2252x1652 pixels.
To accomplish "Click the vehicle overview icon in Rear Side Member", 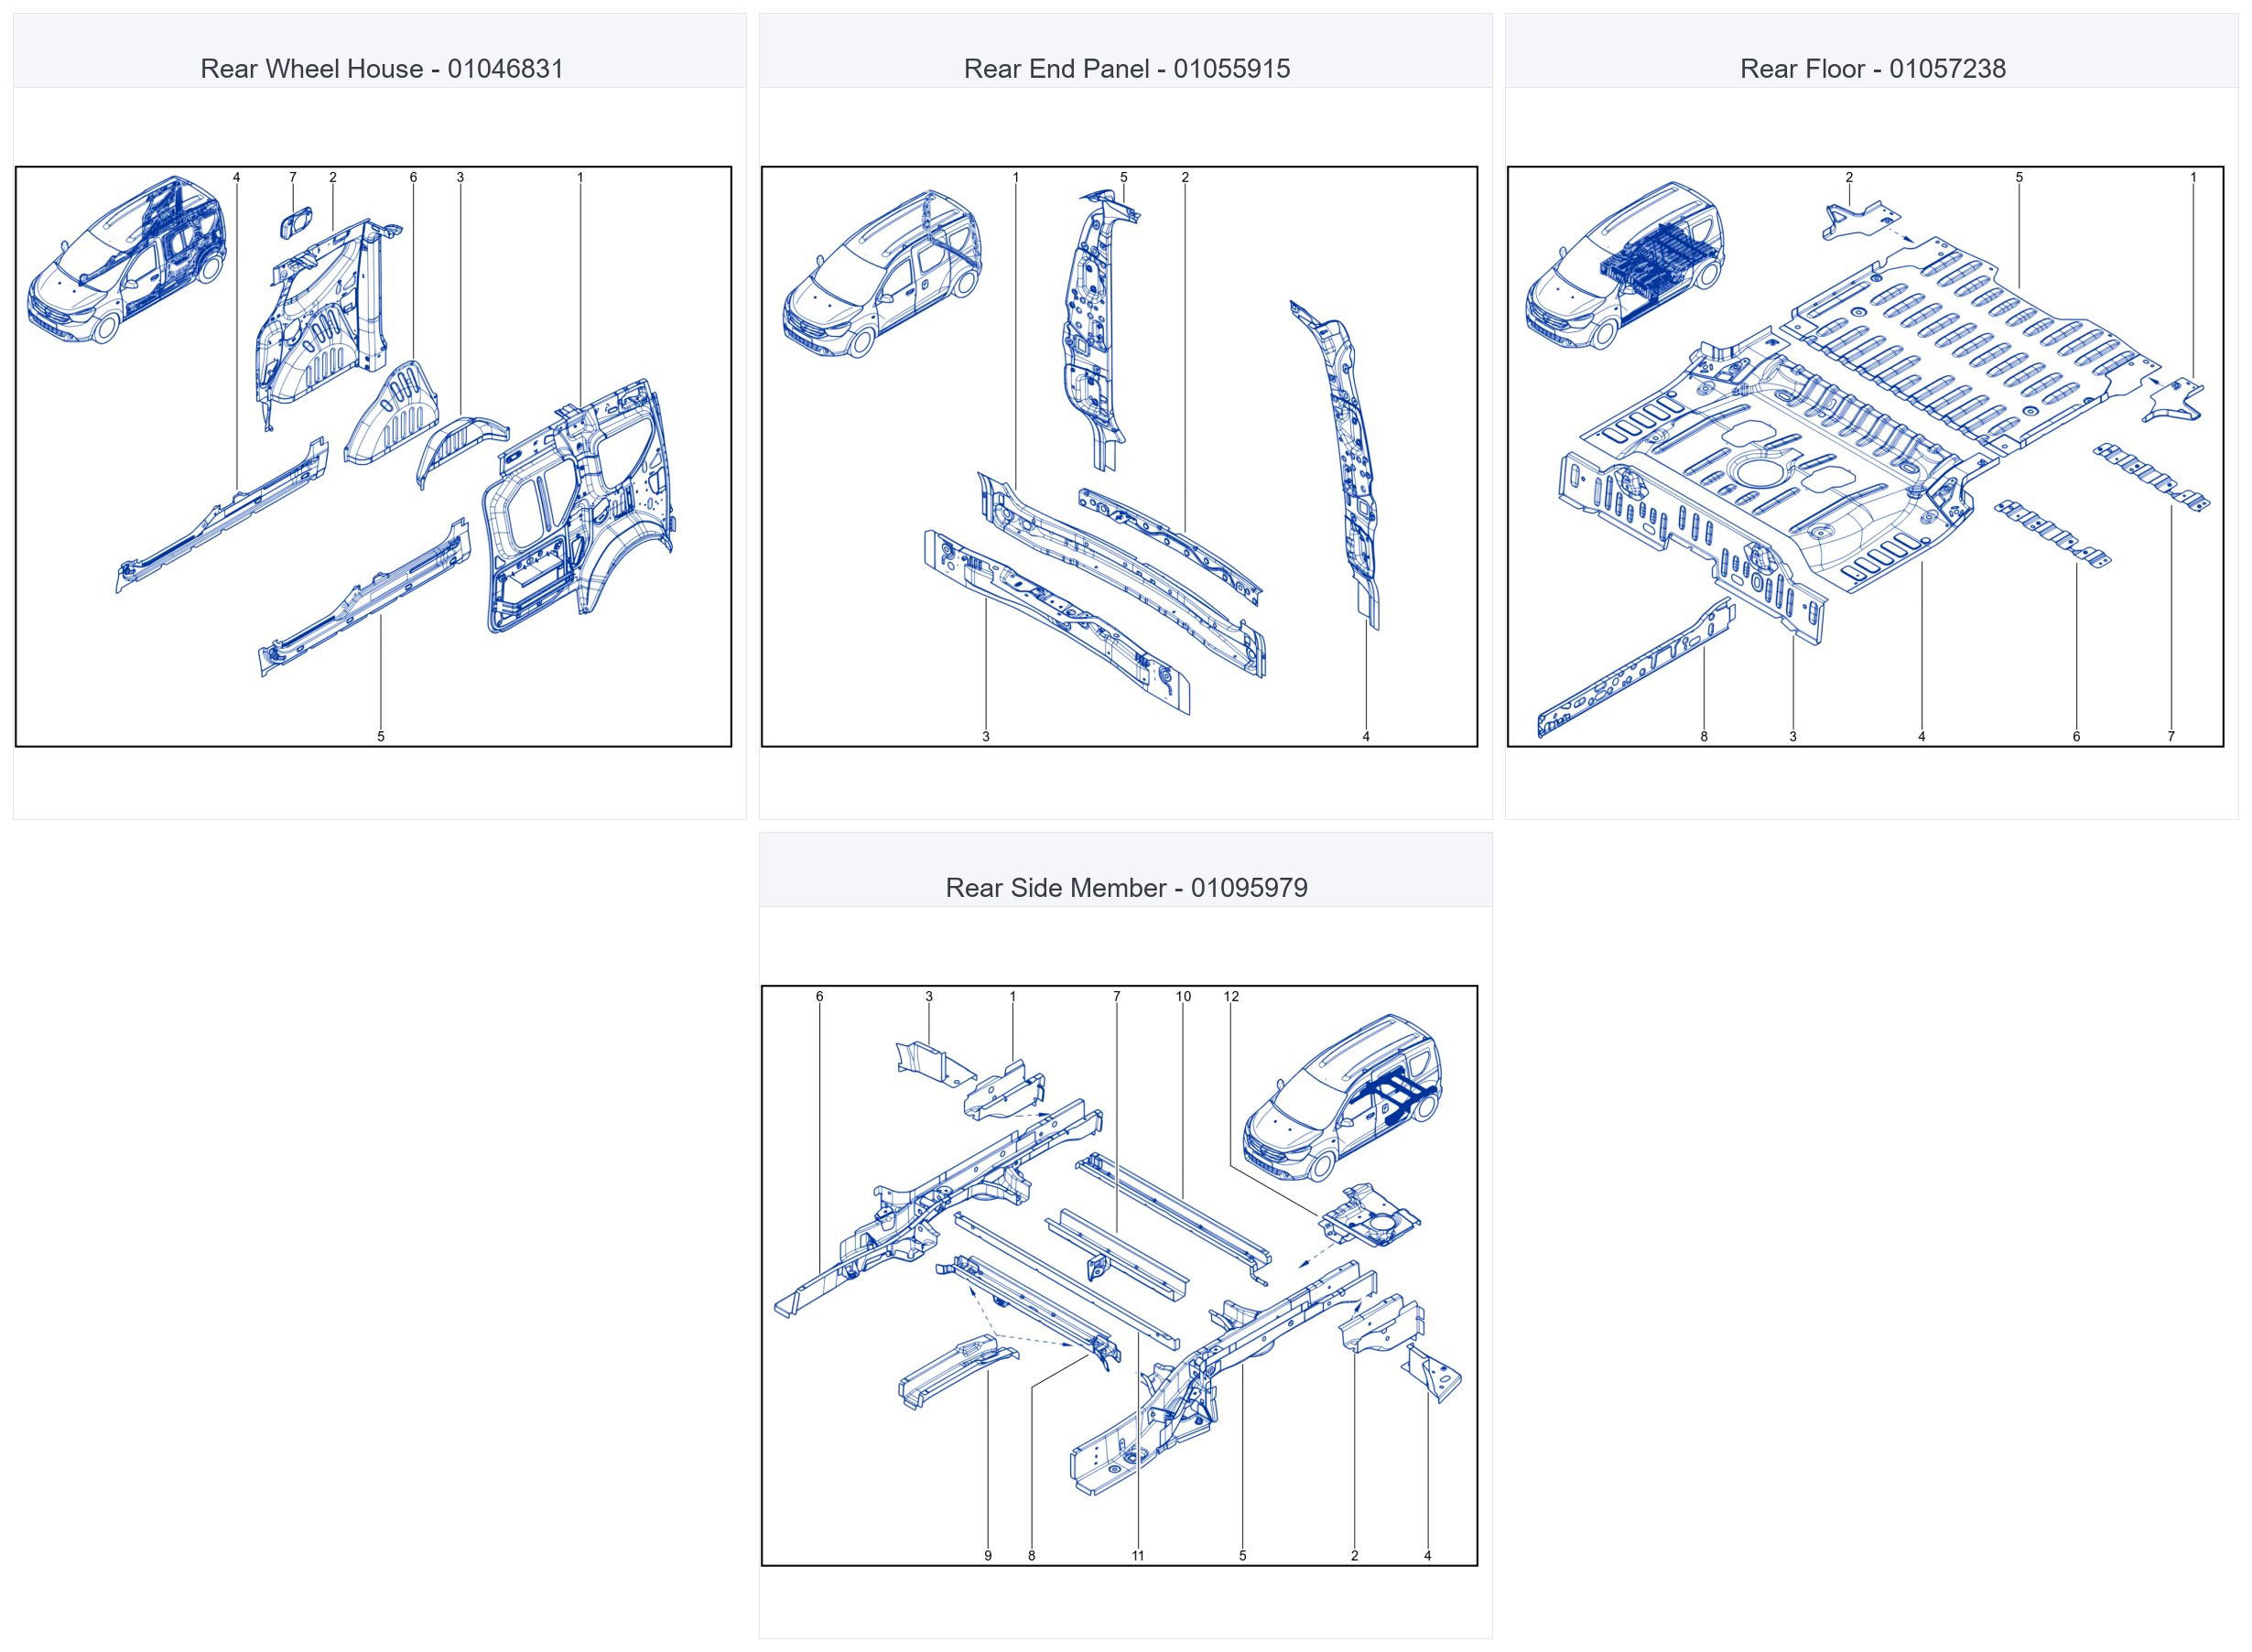I will coord(1342,1098).
